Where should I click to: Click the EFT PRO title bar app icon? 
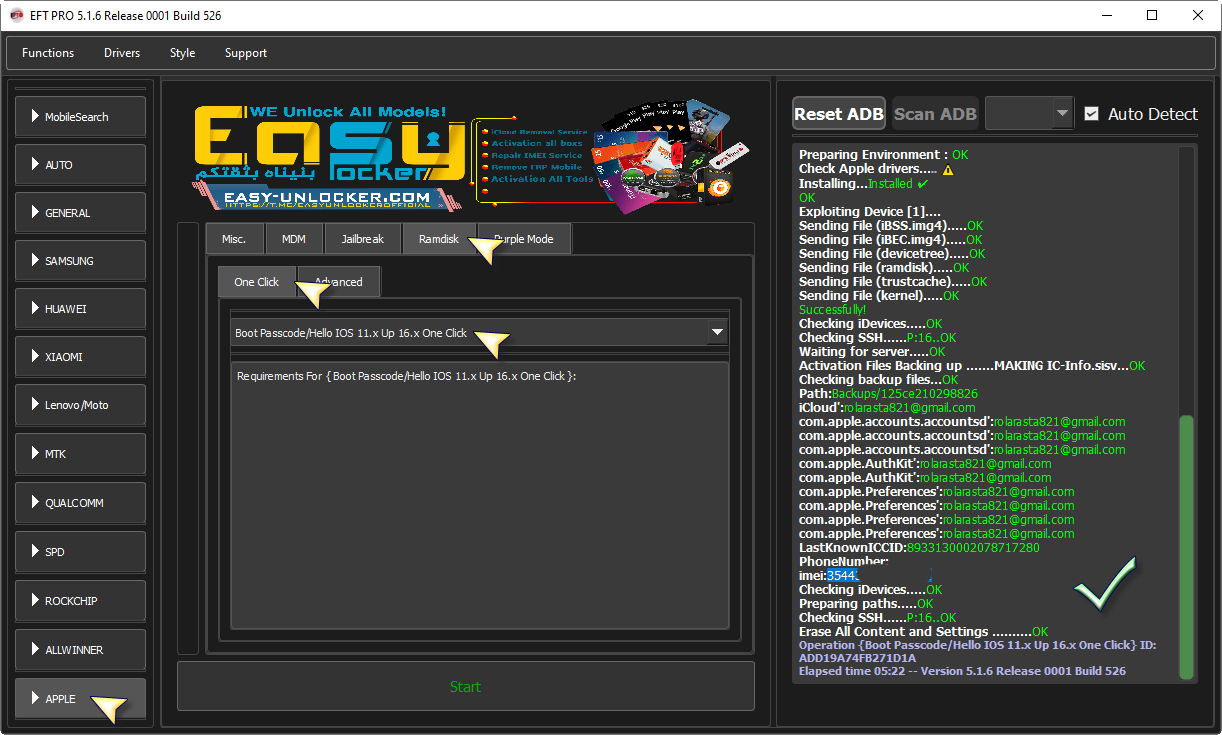click(17, 16)
